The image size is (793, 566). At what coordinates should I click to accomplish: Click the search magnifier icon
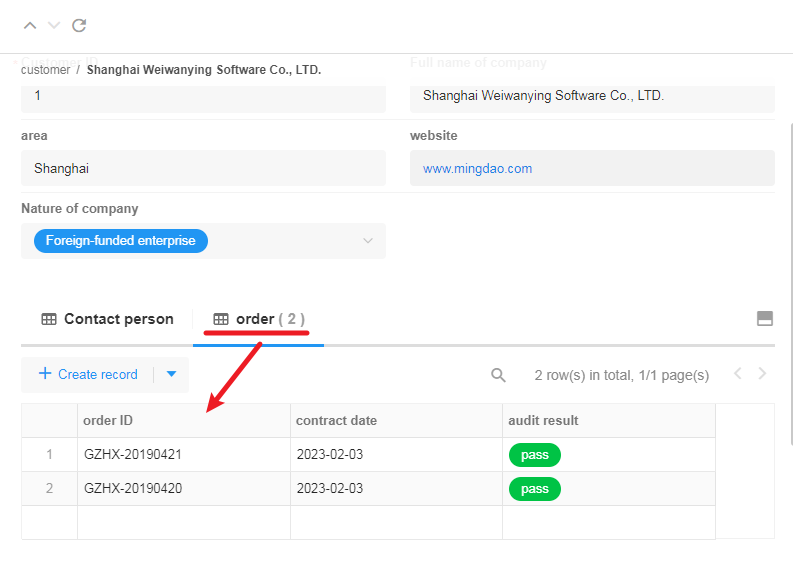click(x=498, y=375)
